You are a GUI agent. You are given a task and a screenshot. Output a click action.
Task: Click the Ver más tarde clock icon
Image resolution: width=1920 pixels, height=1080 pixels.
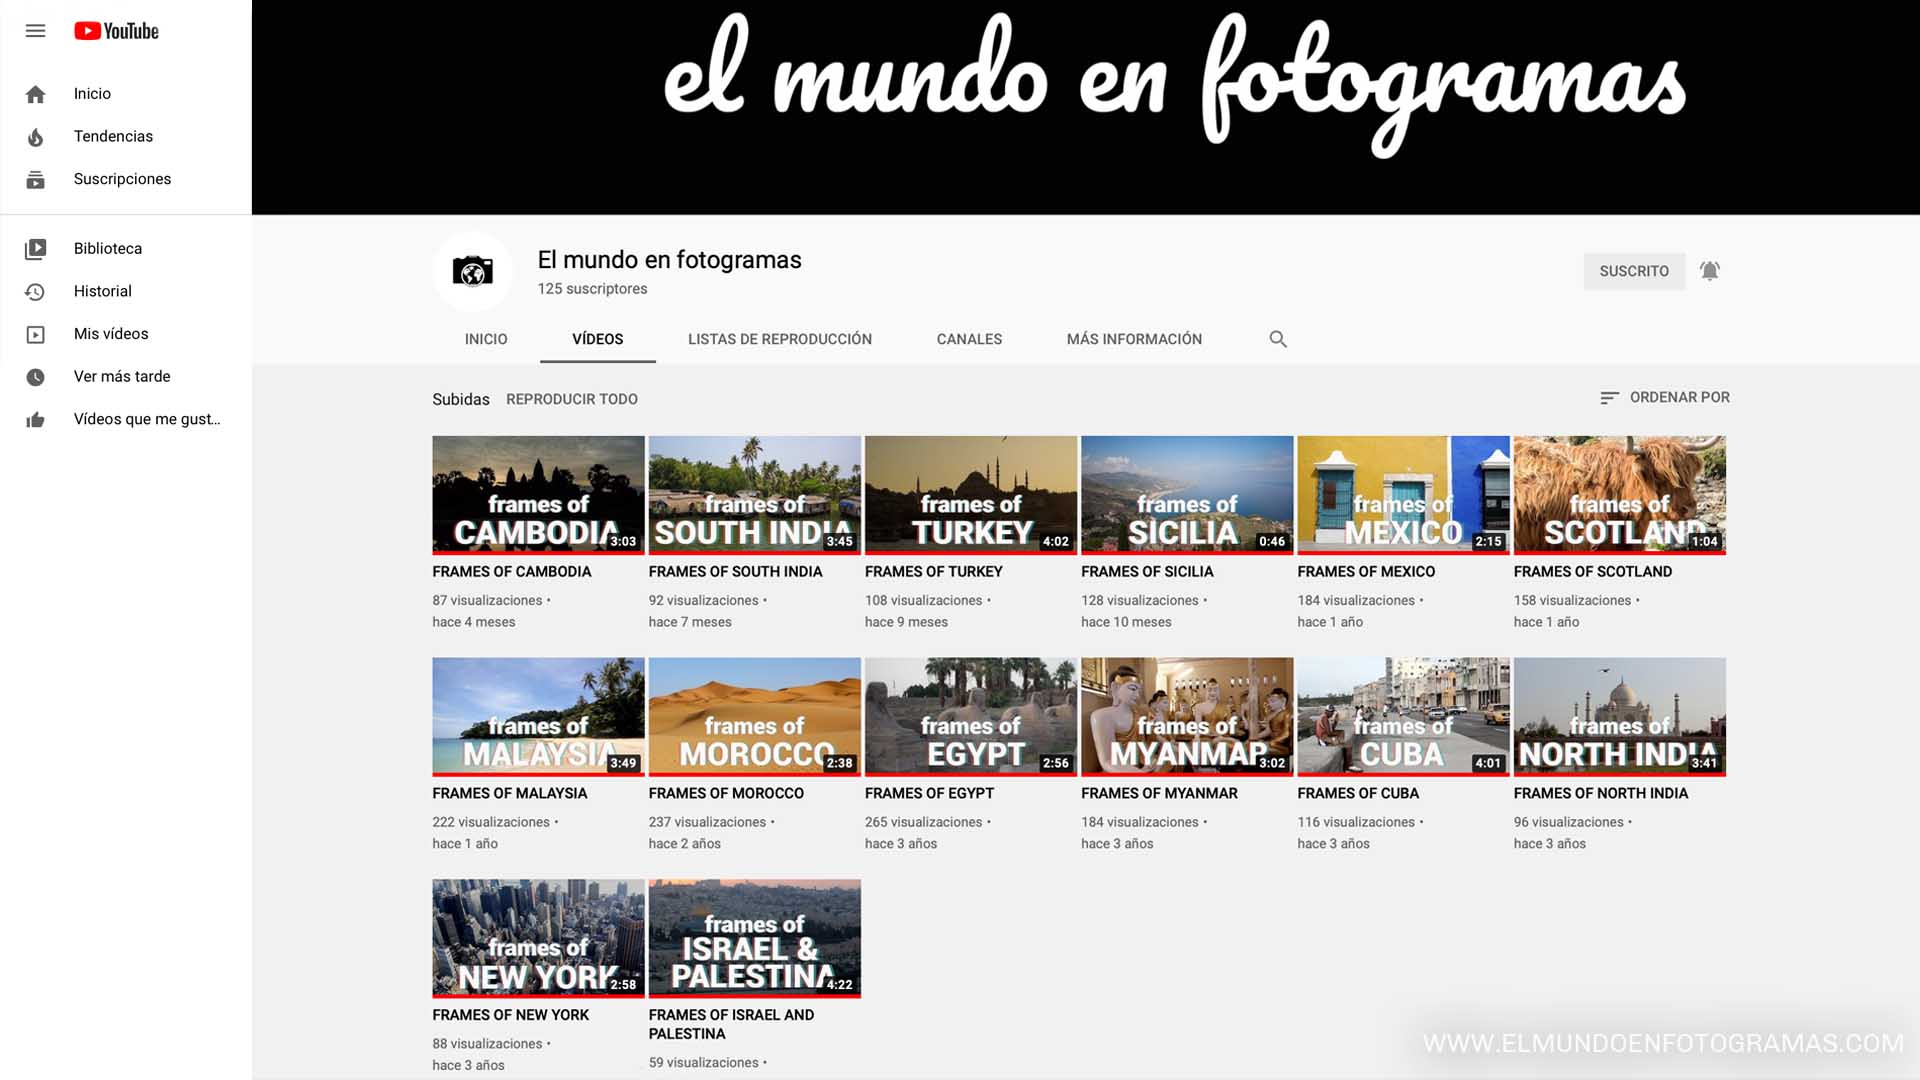[x=35, y=377]
